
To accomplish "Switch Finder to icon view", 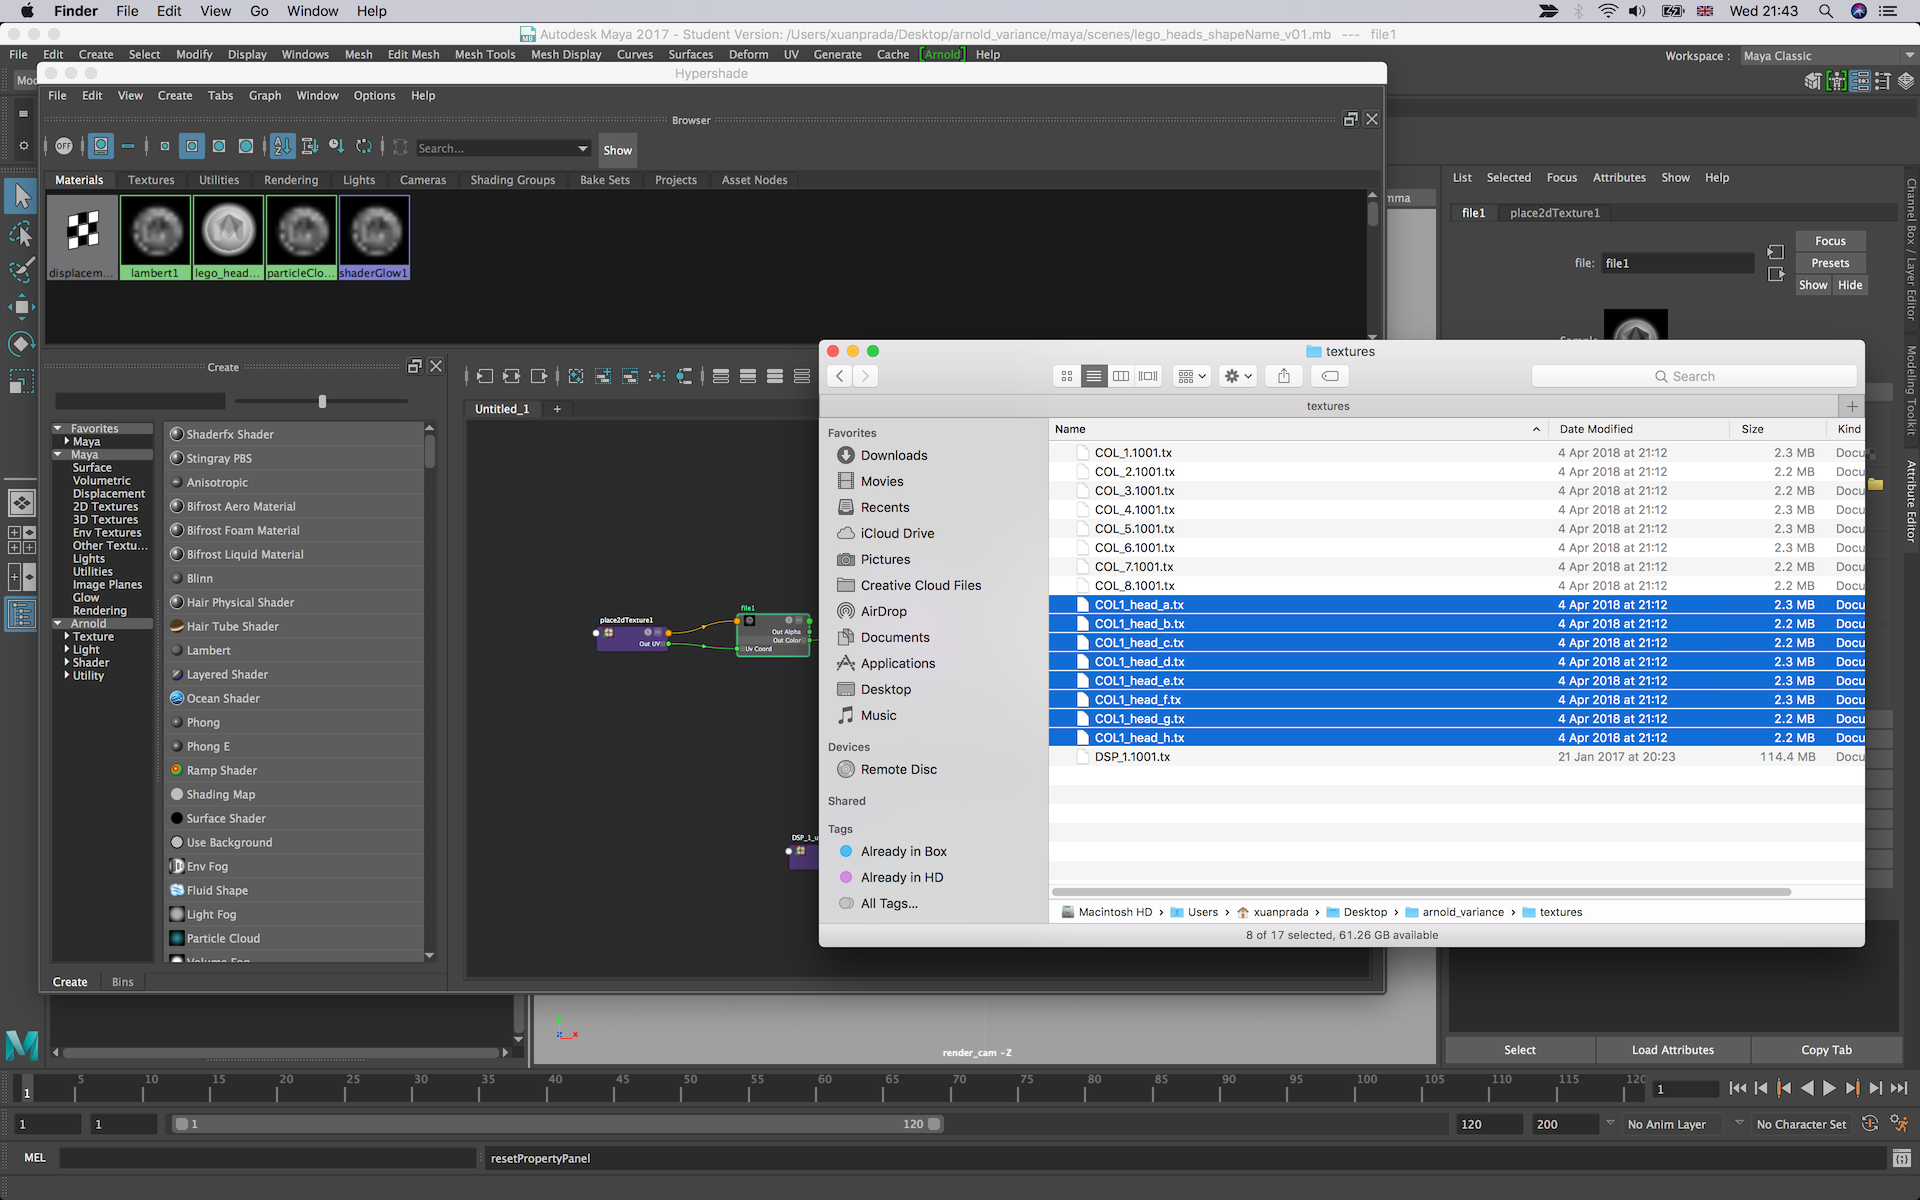I will click(x=1067, y=376).
